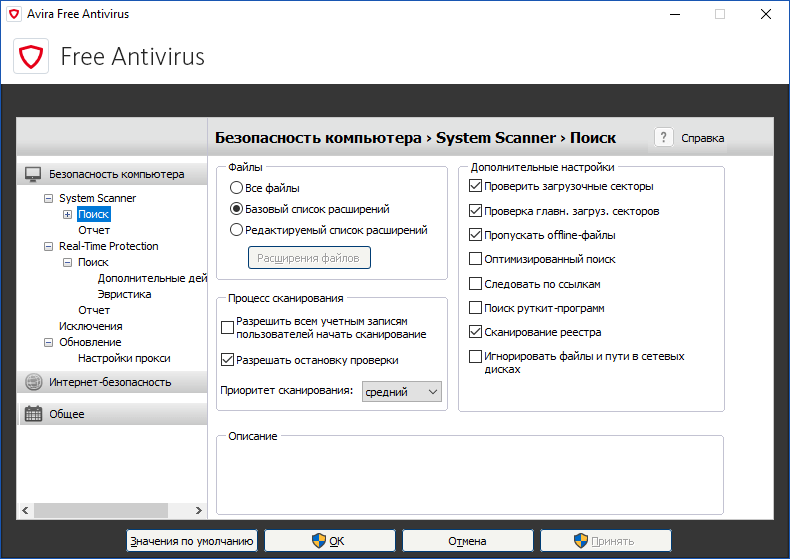Select Real-Time Protection in tree
Screen dimensions: 790x559
pos(108,246)
